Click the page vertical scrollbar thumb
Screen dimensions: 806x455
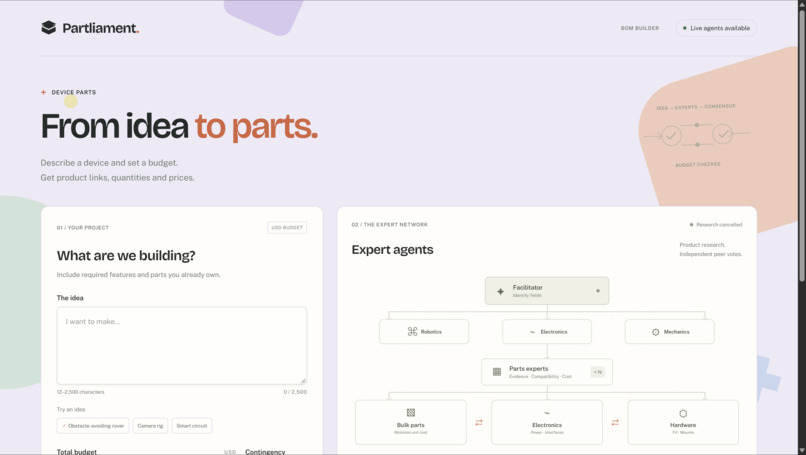[801, 144]
